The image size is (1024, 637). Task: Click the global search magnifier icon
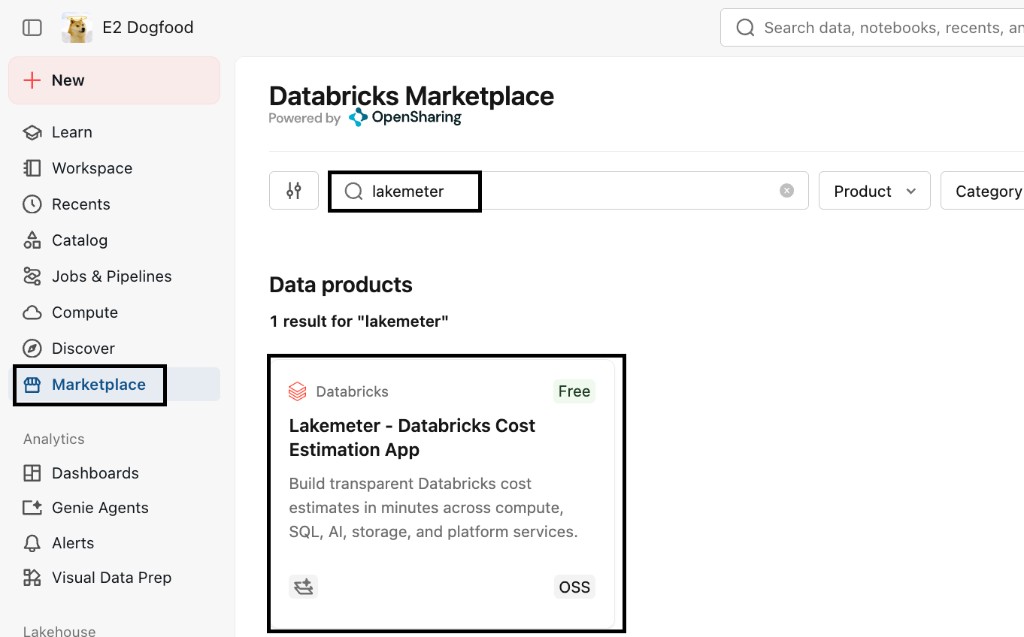(x=745, y=27)
